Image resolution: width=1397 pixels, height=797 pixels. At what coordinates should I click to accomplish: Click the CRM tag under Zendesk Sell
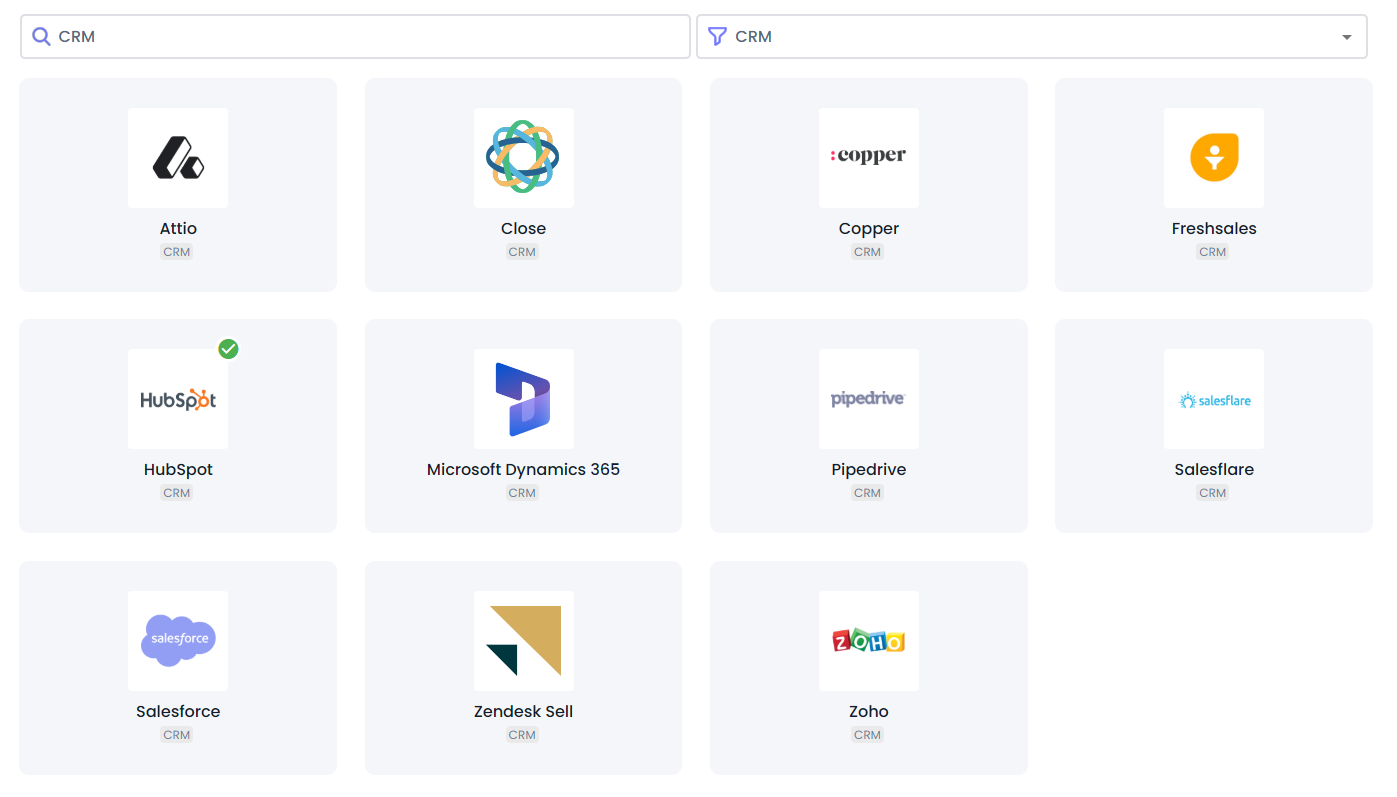click(x=522, y=735)
